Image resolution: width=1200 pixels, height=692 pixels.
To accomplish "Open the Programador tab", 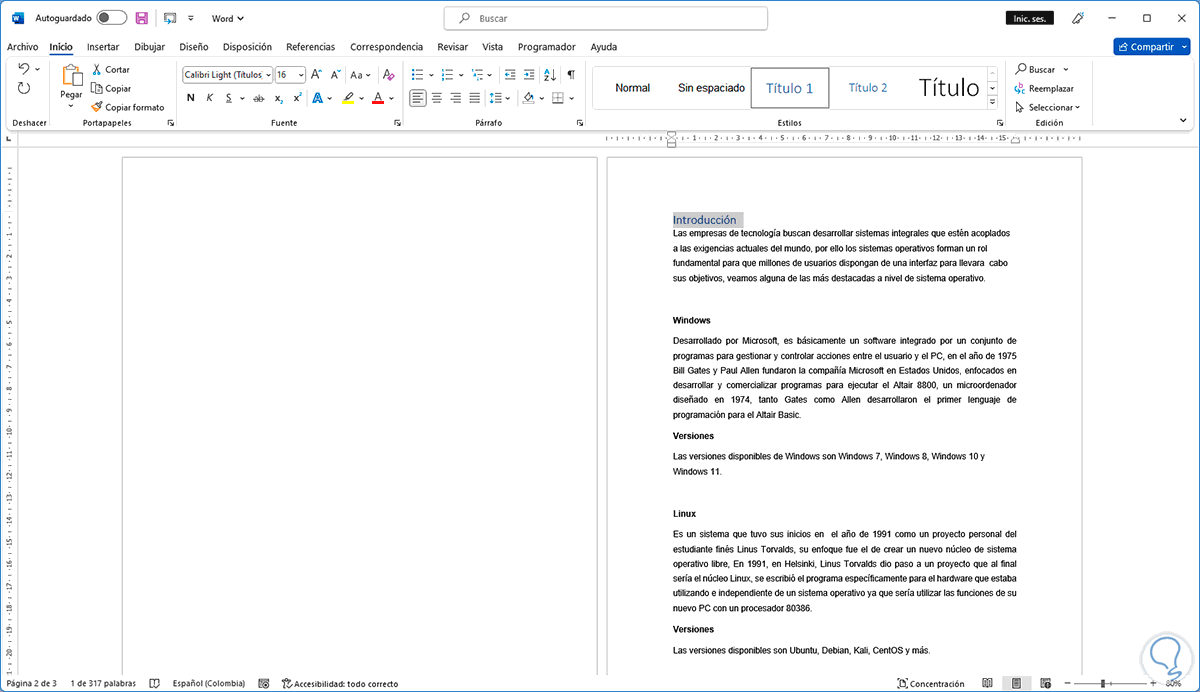I will 546,47.
